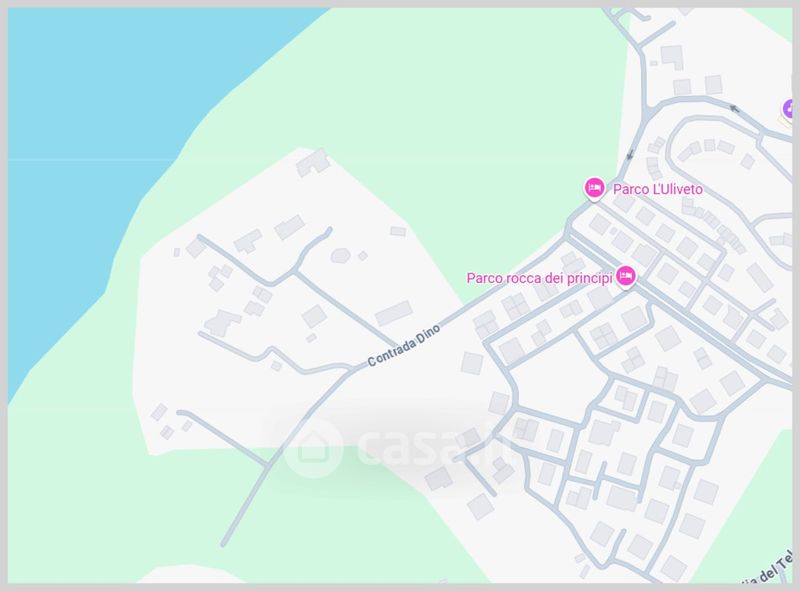Click the southern end of the Contrada Dino road

pos(224,544)
